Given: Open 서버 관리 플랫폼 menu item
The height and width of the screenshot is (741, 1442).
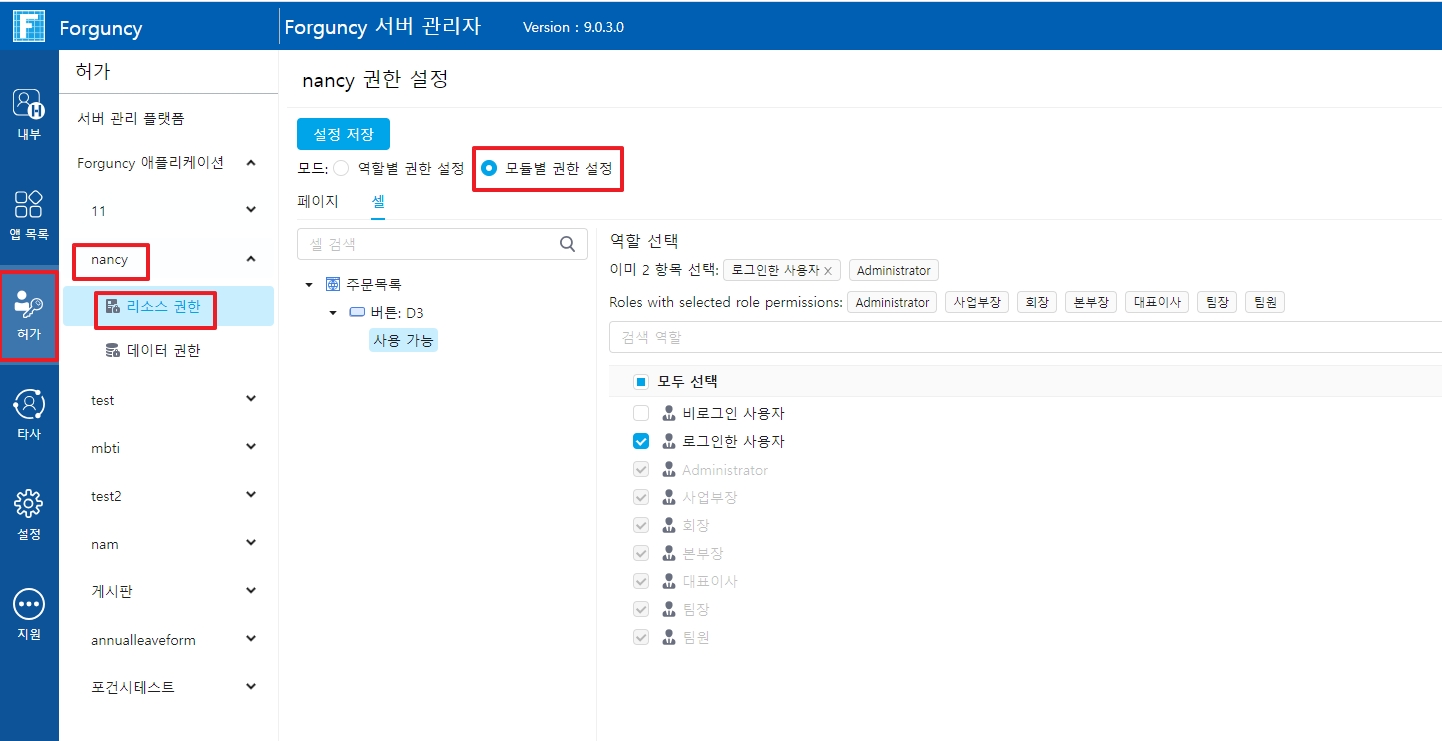Looking at the screenshot, I should click(131, 119).
